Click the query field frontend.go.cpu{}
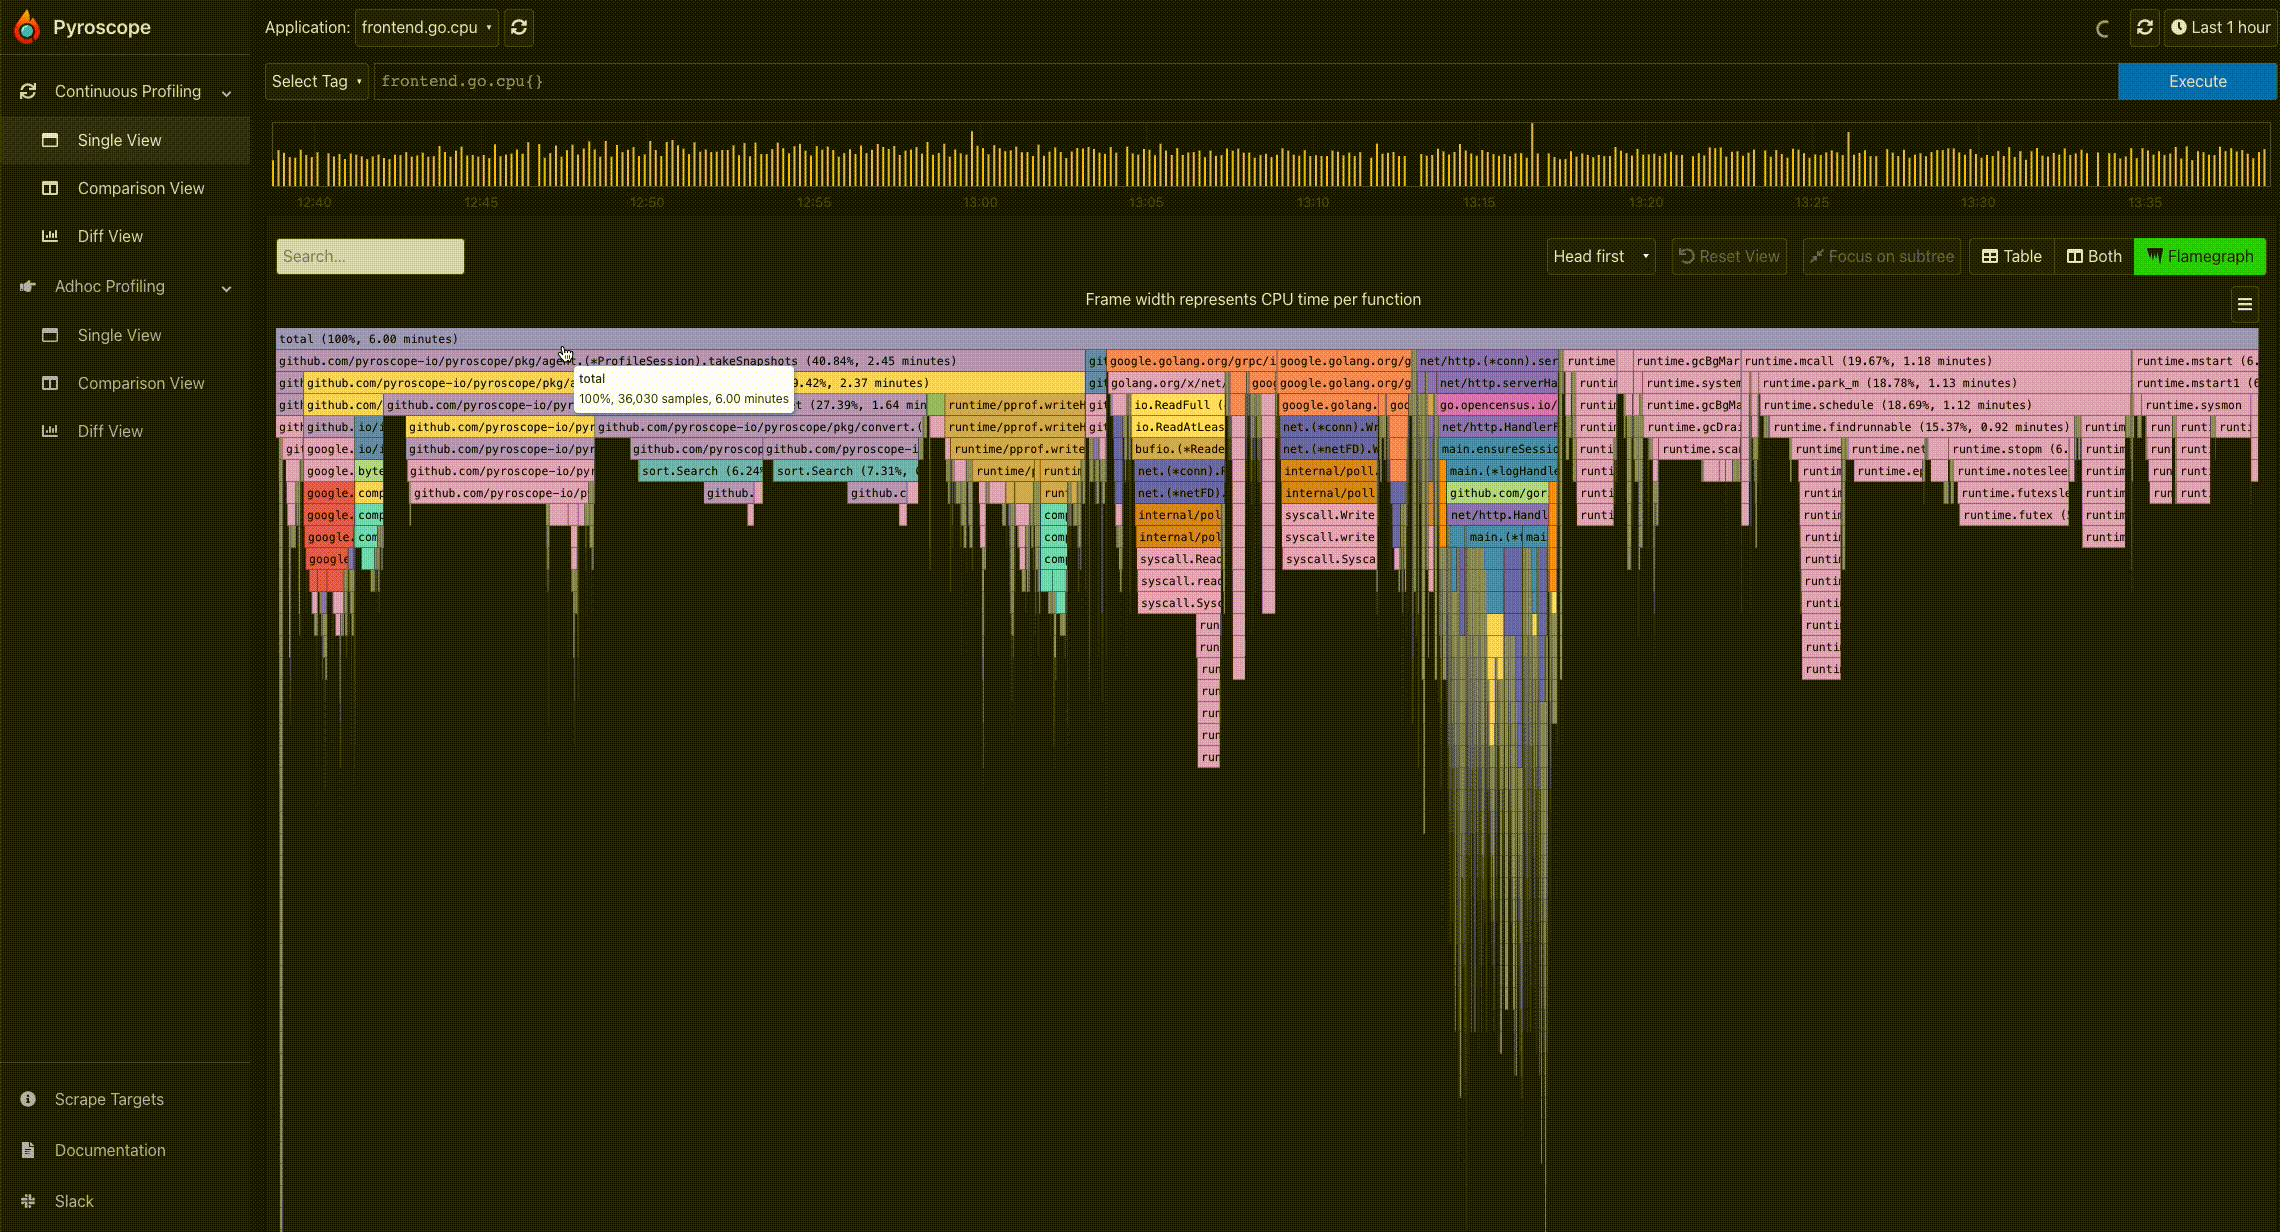This screenshot has height=1232, width=2280. pos(1245,82)
